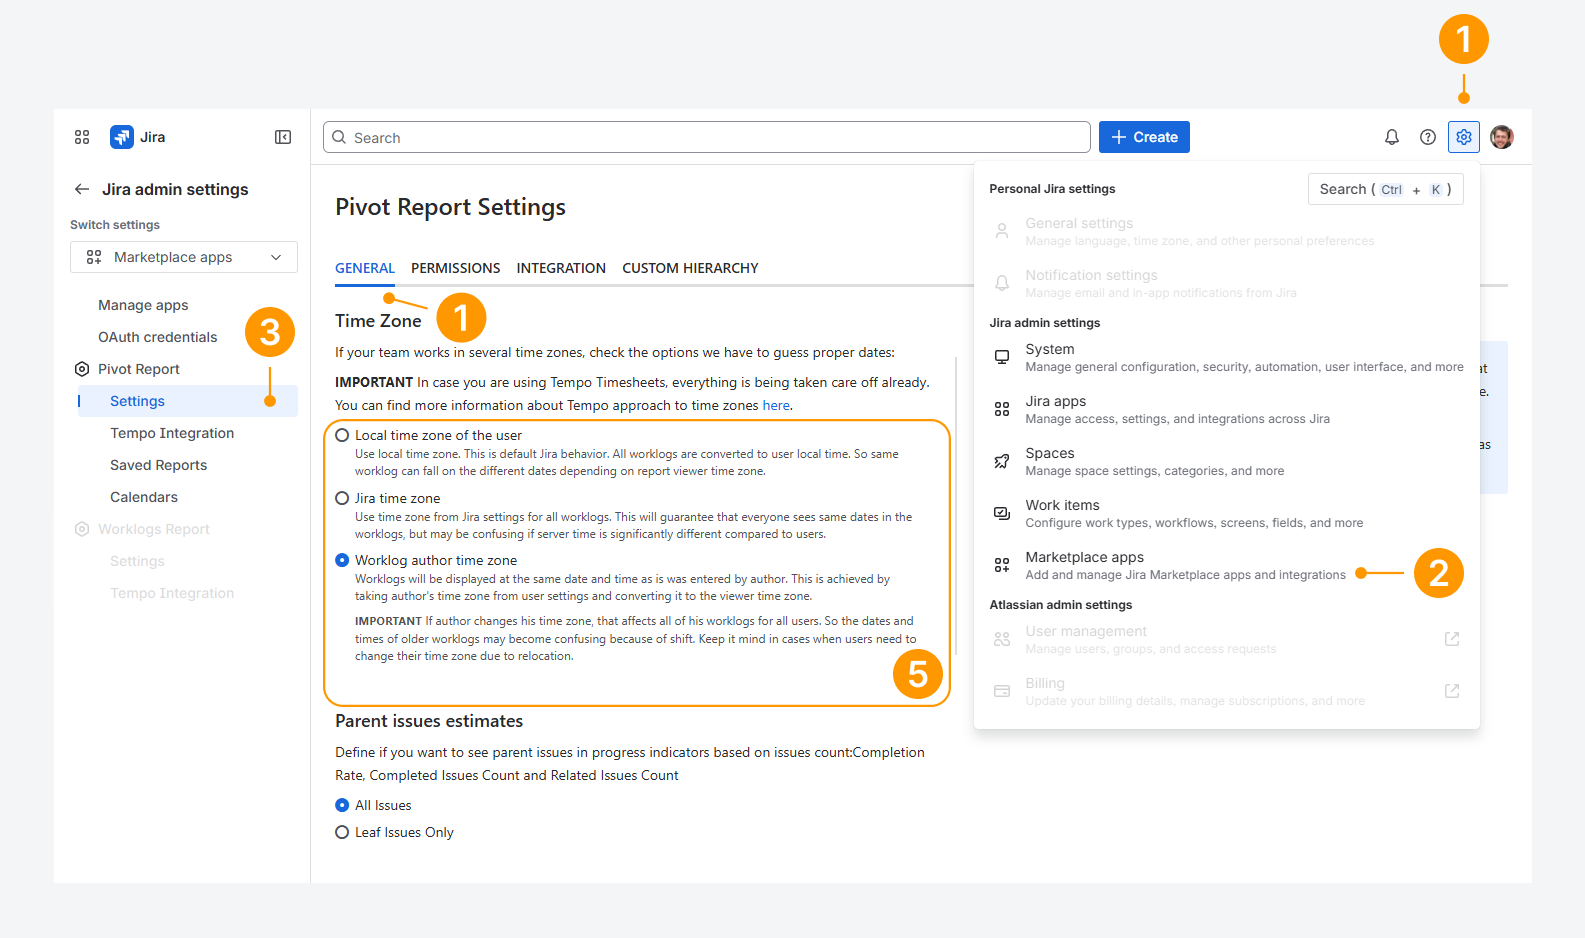
Task: Select the Leaf Issues Only radio button
Action: coord(342,832)
